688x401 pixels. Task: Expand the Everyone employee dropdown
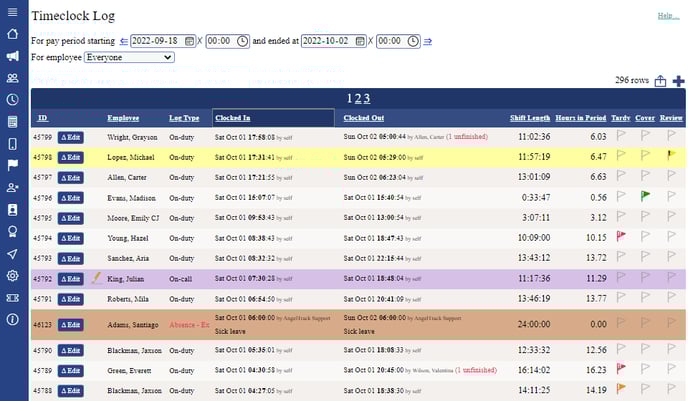[129, 57]
